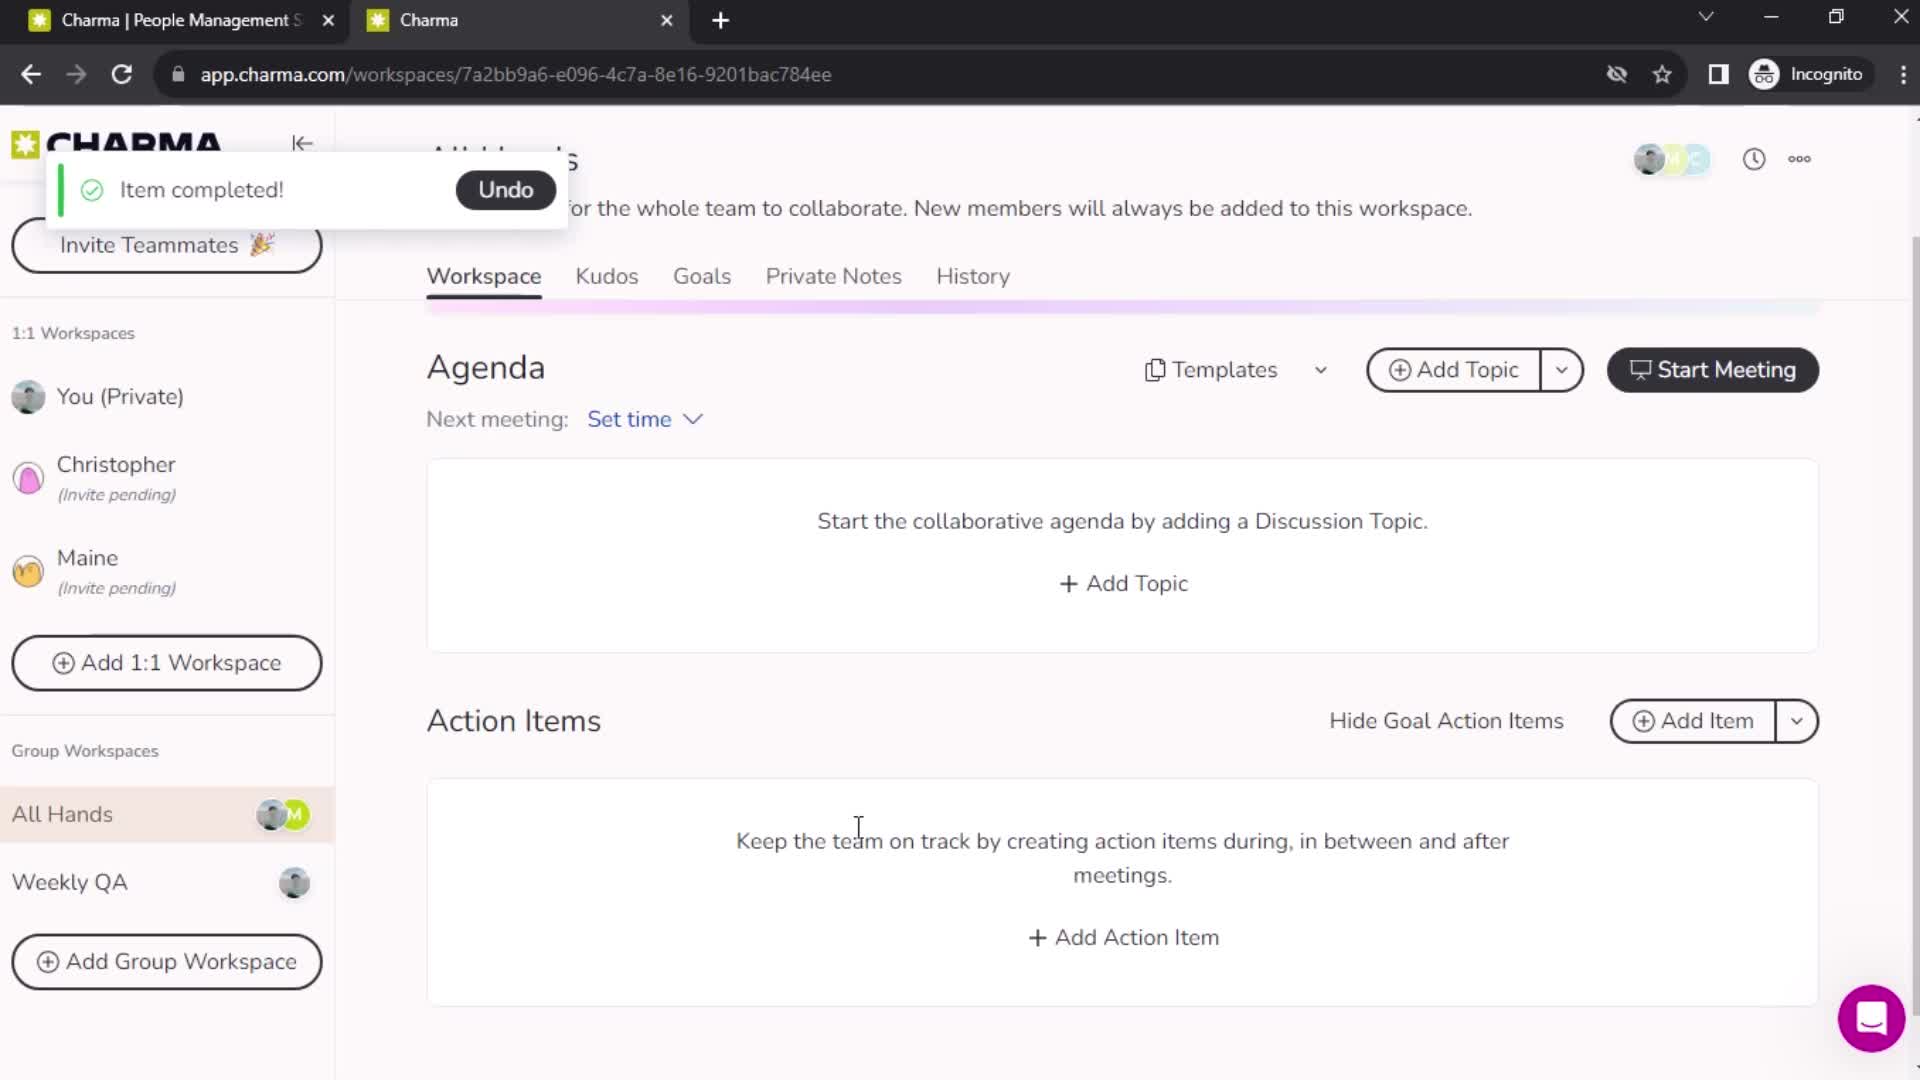Switch to the History tab

[x=973, y=276]
